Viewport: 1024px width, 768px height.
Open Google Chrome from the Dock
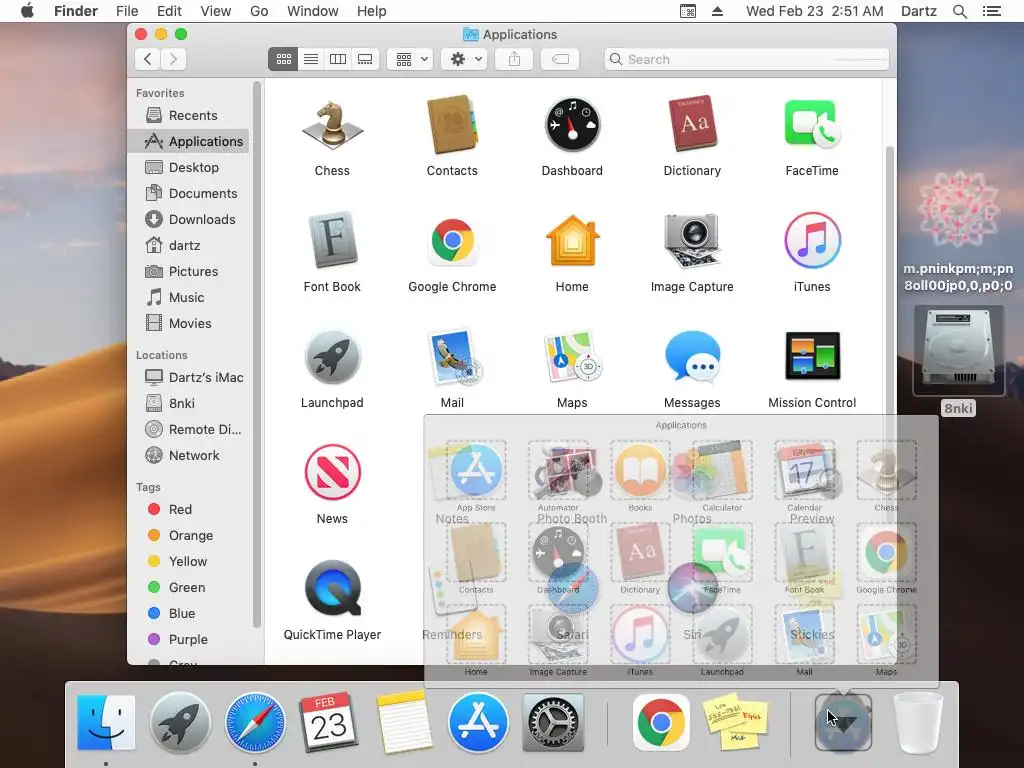point(661,723)
